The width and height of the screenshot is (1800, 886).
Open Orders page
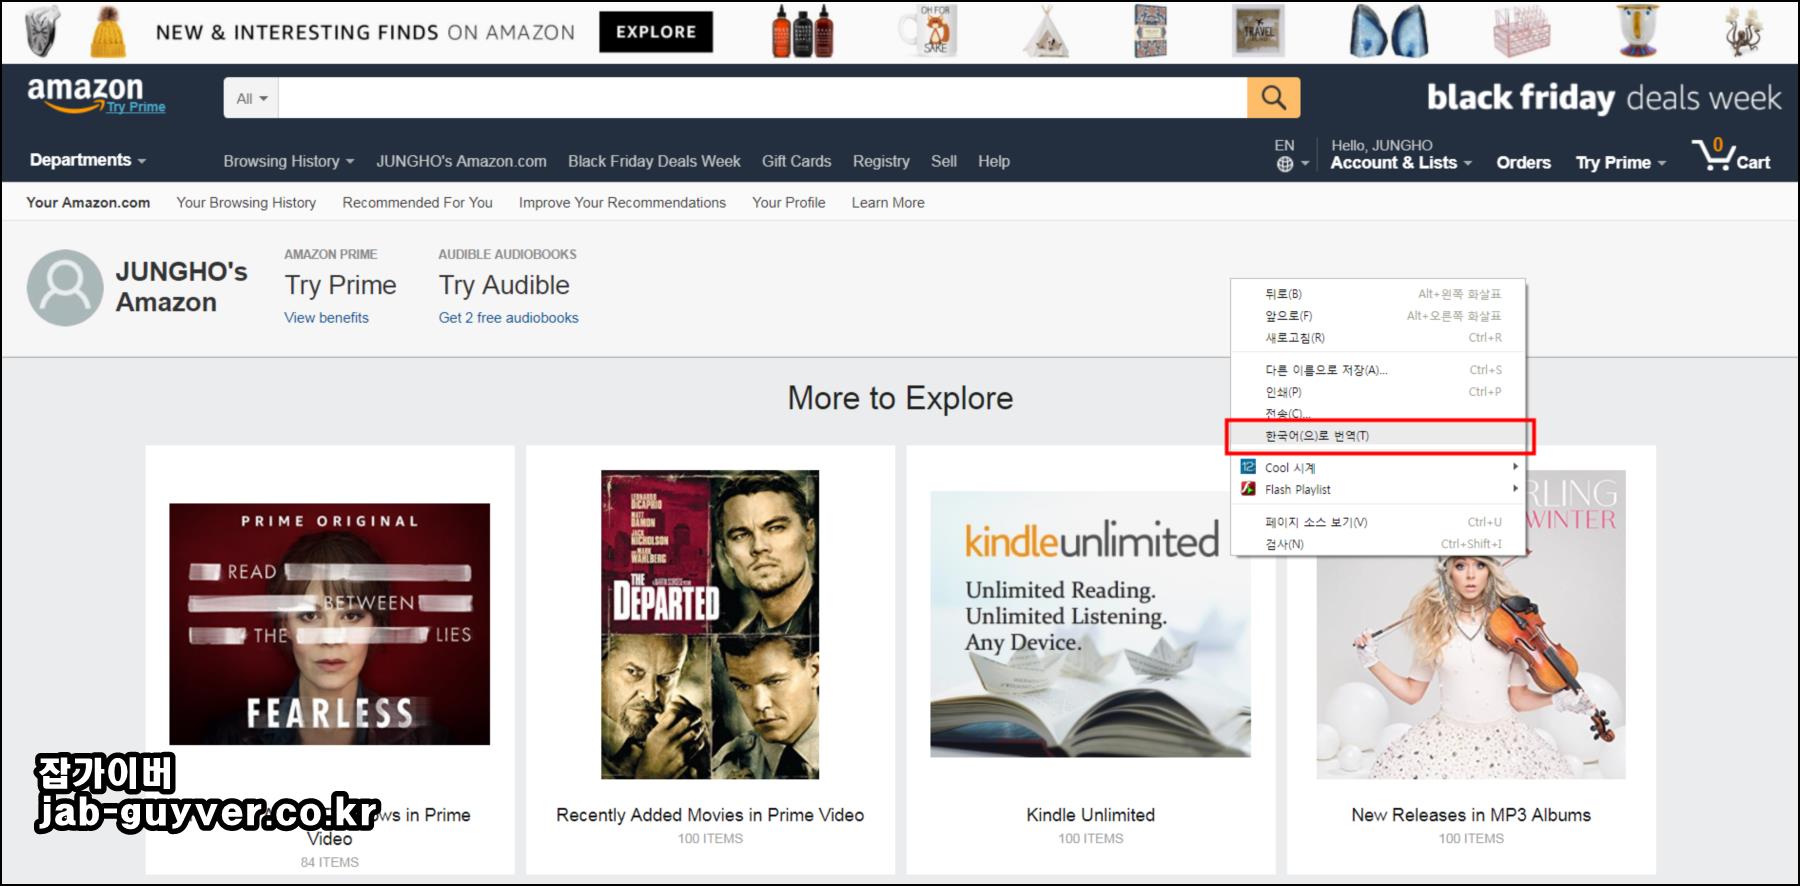point(1523,163)
